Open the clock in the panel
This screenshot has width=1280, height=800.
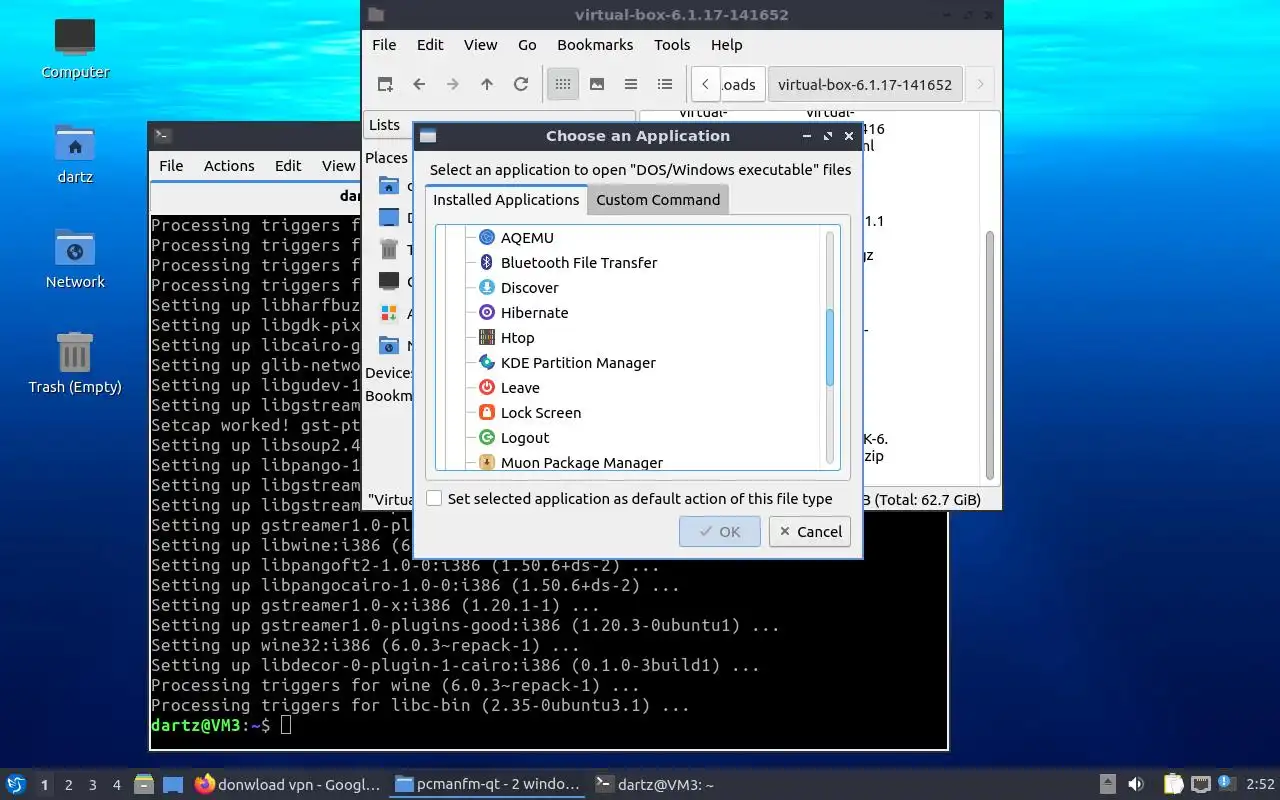tap(1261, 785)
